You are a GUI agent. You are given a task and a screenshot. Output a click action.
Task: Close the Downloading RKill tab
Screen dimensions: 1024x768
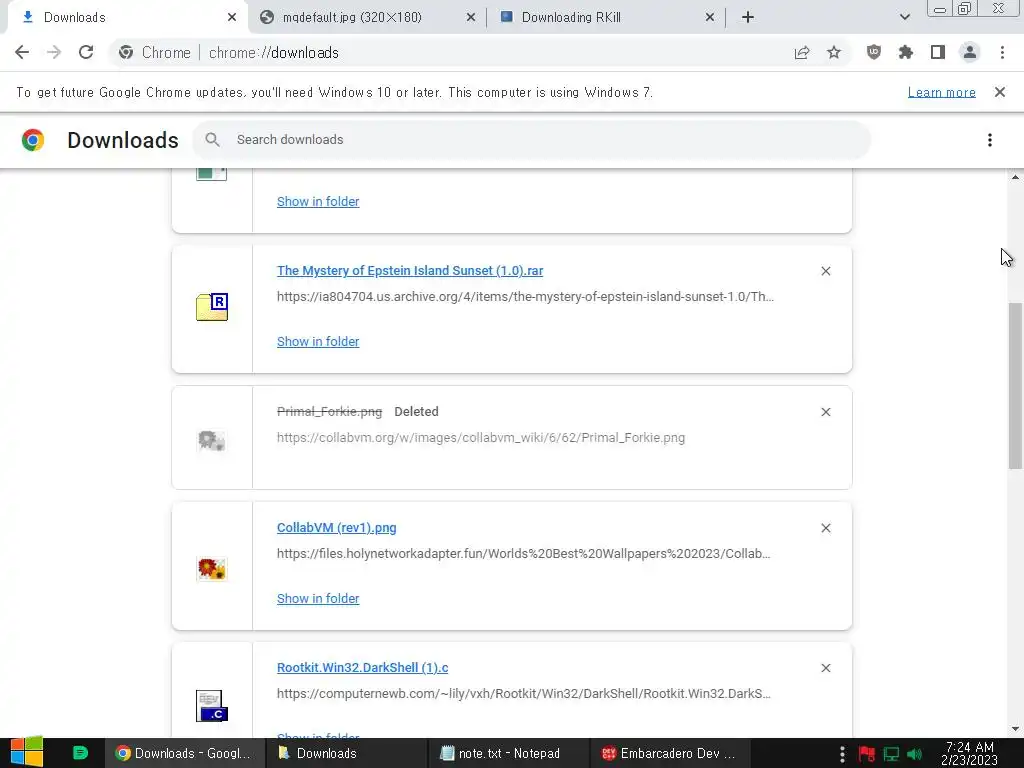(710, 18)
